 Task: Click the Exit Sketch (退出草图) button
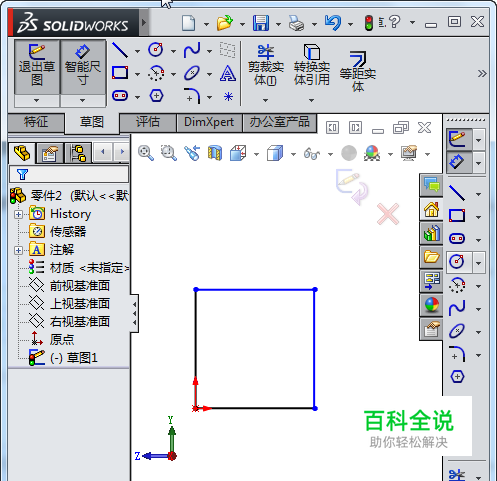[37, 68]
